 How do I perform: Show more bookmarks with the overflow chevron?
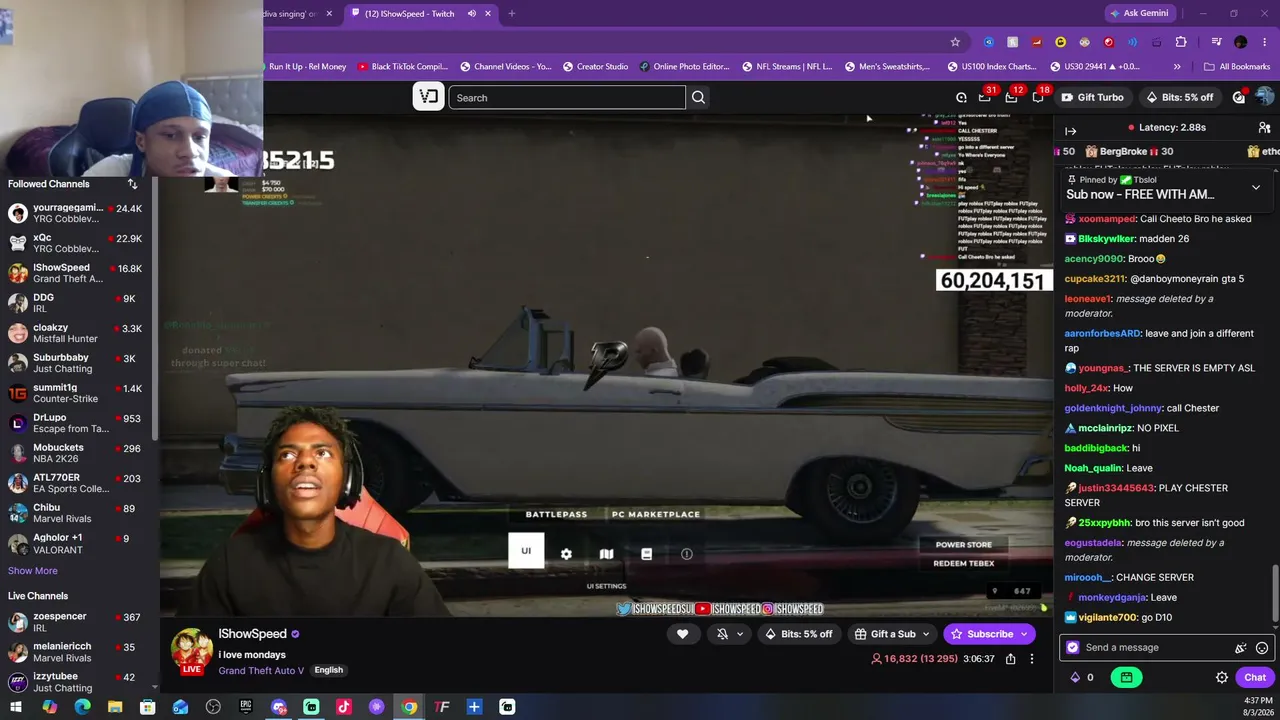point(1177,67)
